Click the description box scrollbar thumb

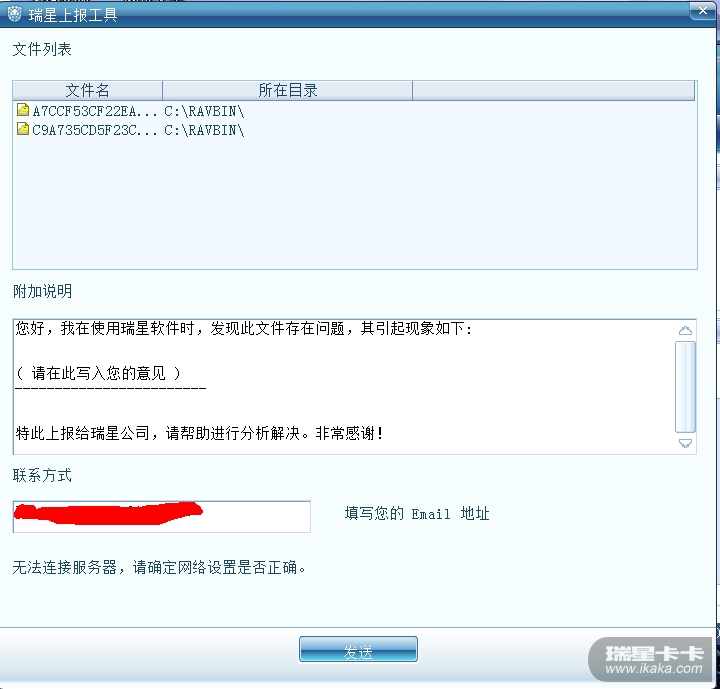686,387
